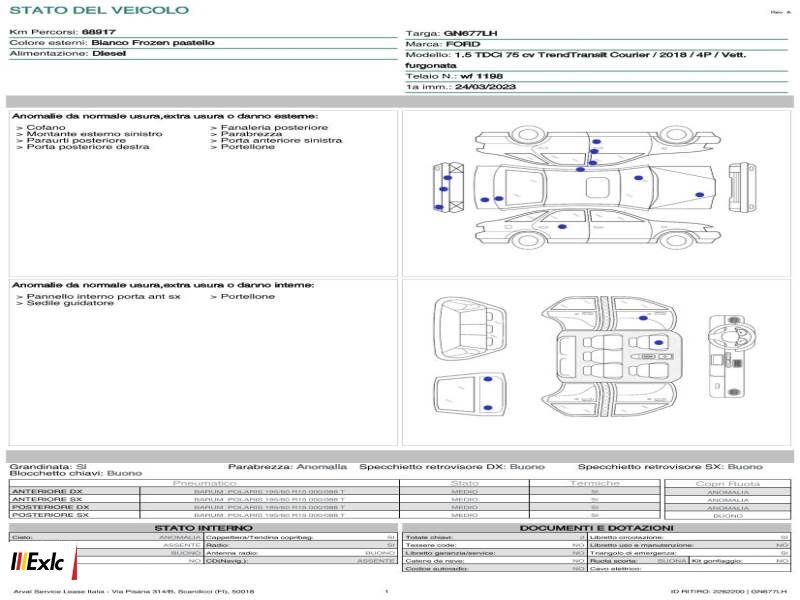Click the Copri Ruota column header
Viewport: 800px width, 600px height.
(728, 484)
